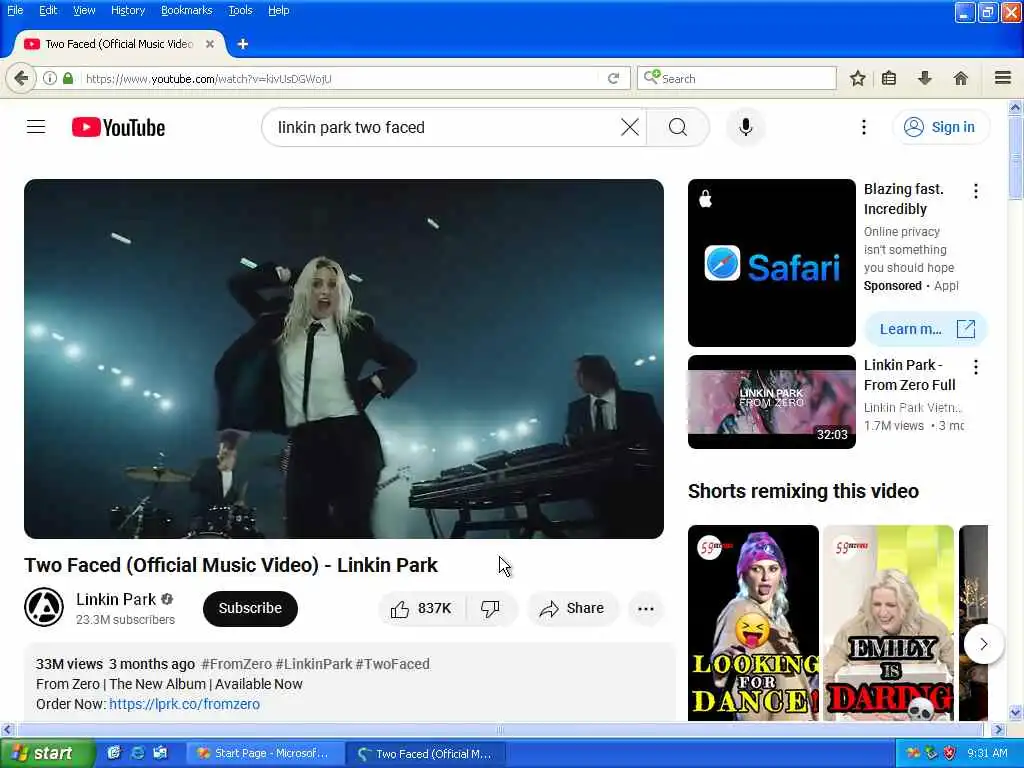Open the lprk.co/fromzero link
This screenshot has height=768, width=1024.
[x=184, y=704]
